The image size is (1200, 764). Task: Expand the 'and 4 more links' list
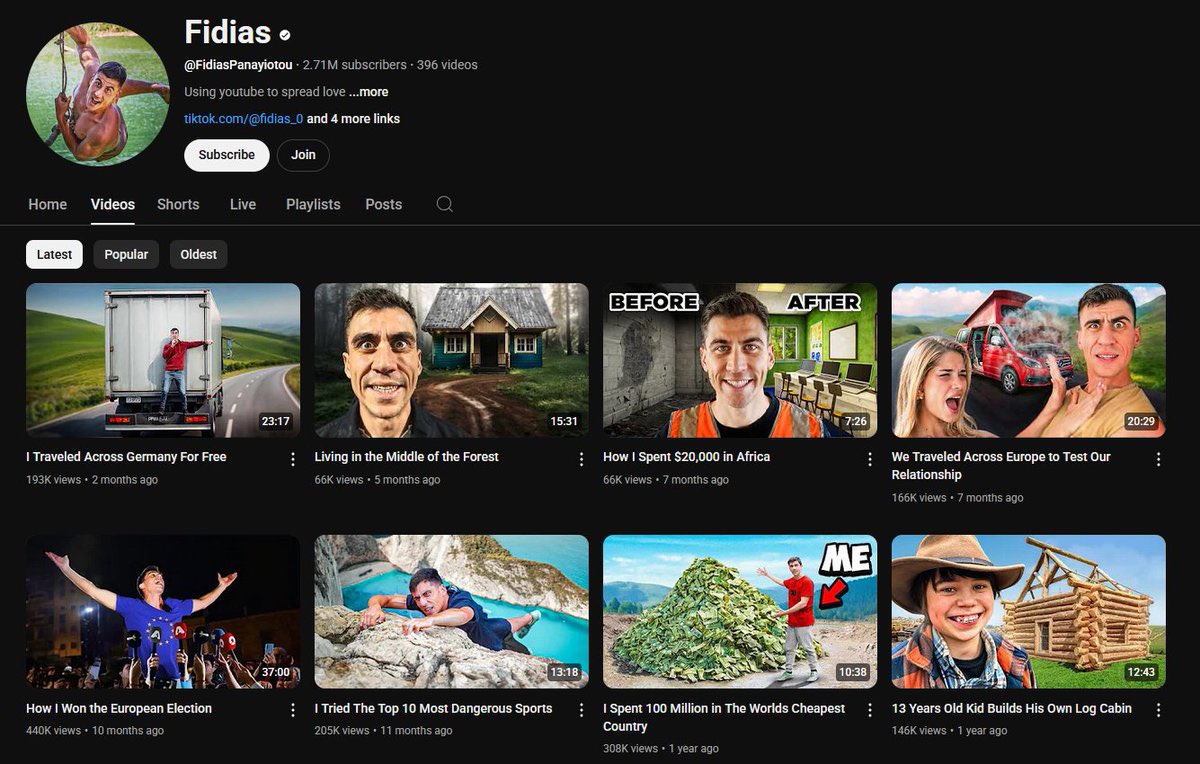pyautogui.click(x=353, y=119)
